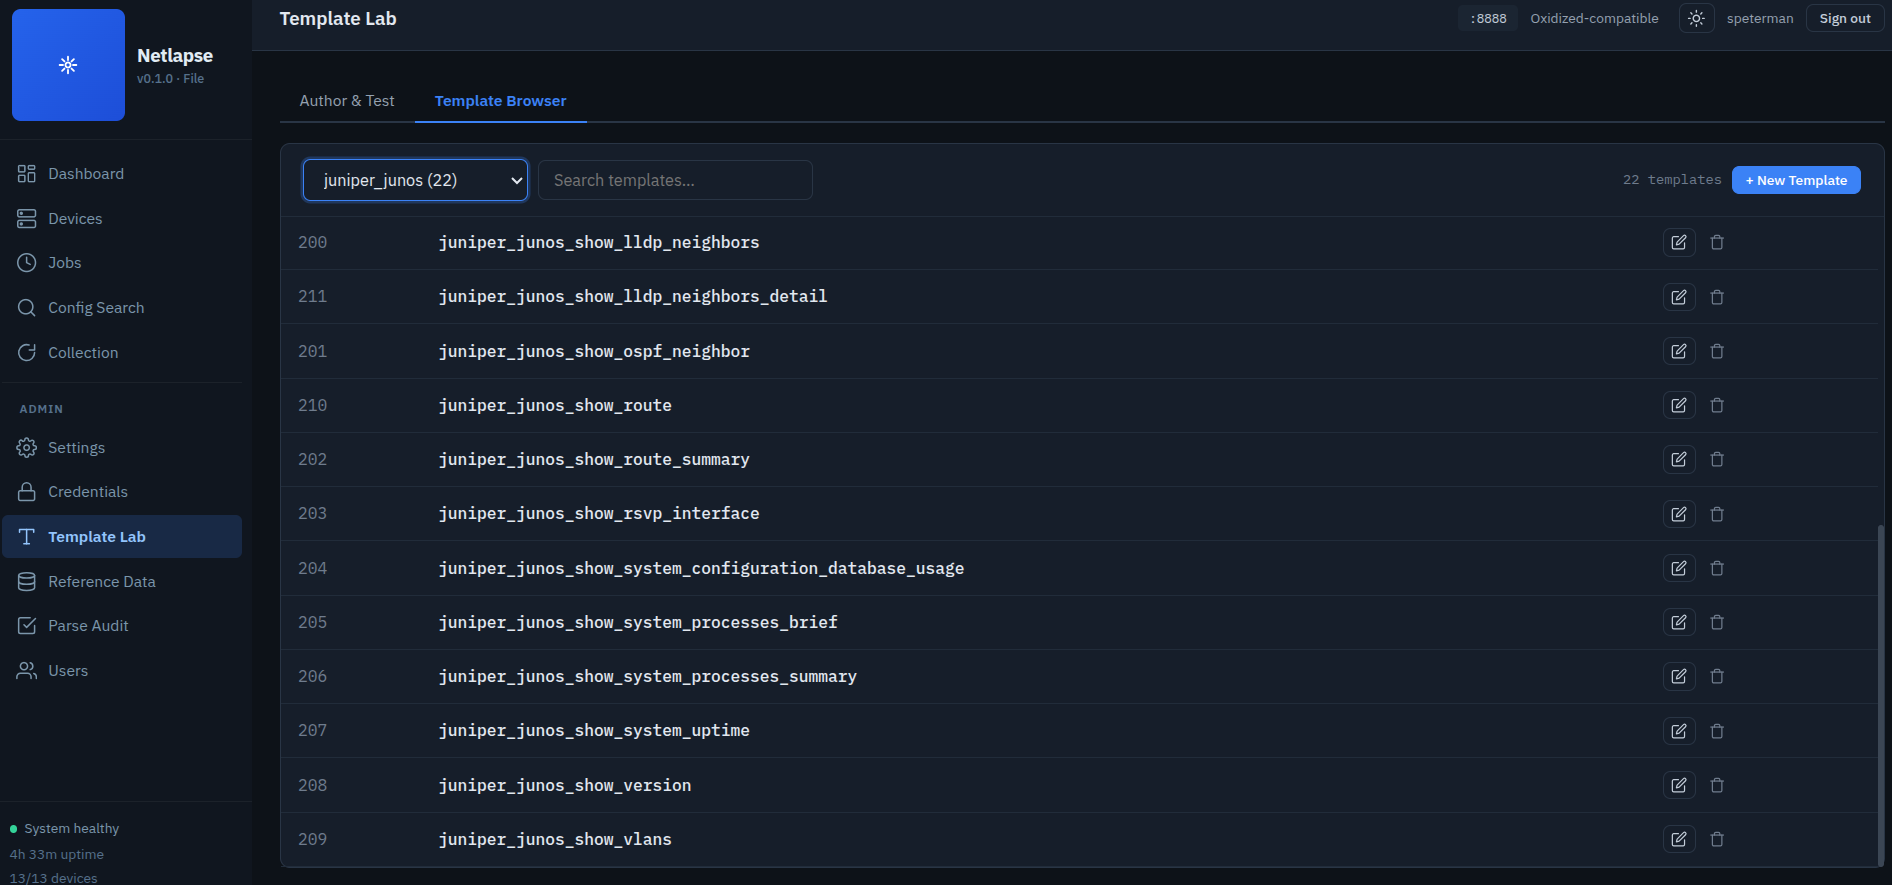Click the 4h 33m uptime status text
The image size is (1892, 885).
coord(57,855)
